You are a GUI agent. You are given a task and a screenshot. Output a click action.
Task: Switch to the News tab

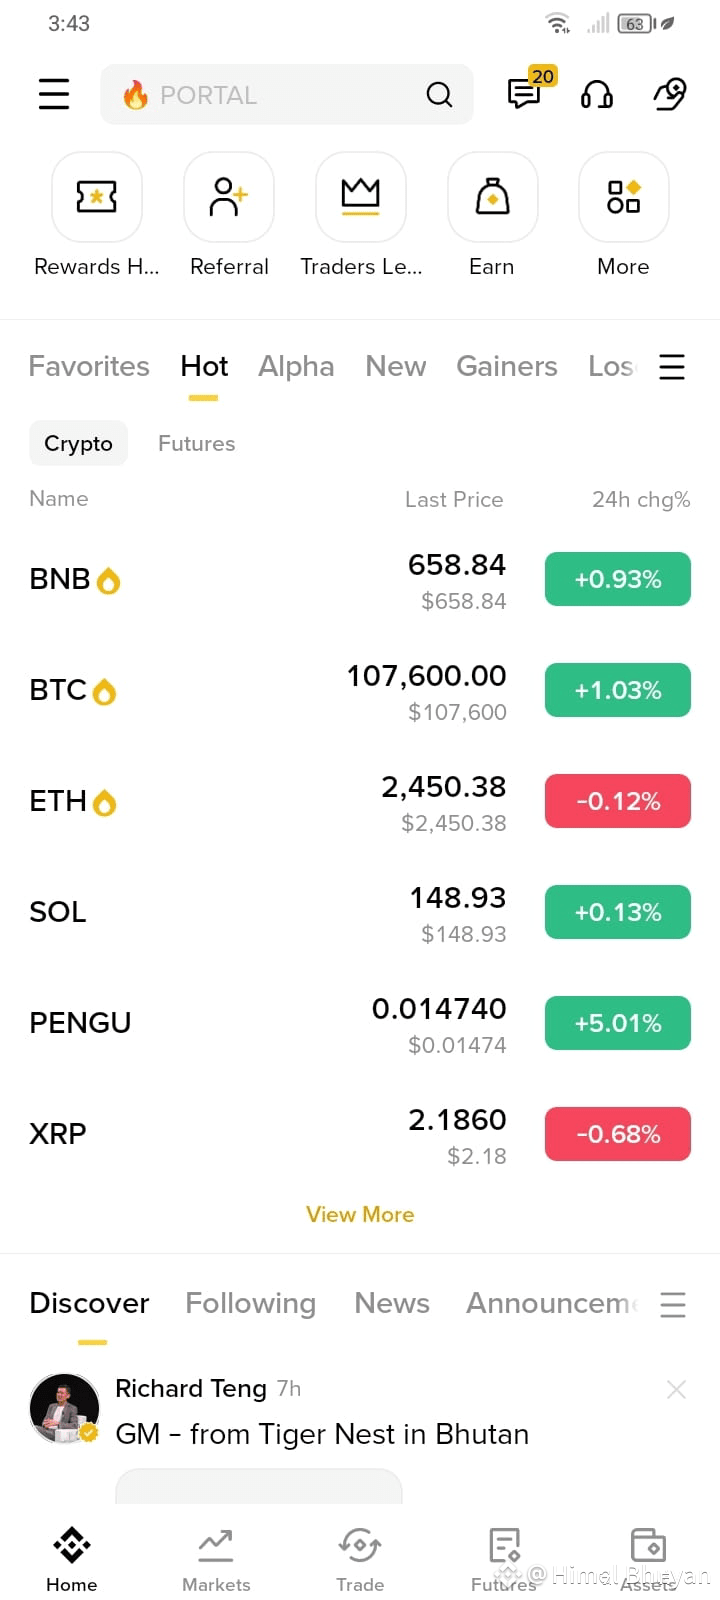tap(392, 1303)
